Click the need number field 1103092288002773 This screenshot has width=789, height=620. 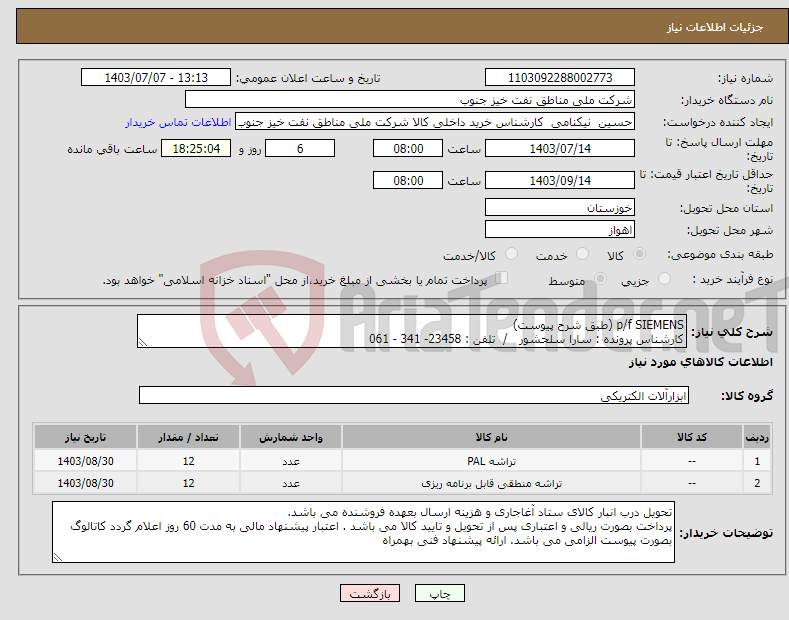coord(560,78)
